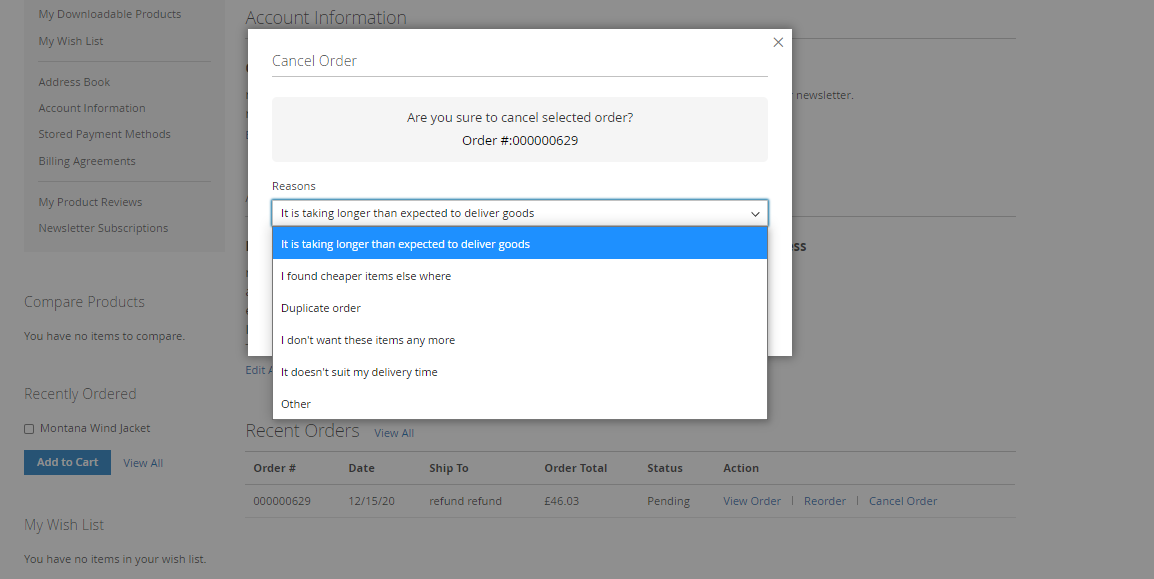Open Newsletter Subscriptions in sidebar

point(103,228)
